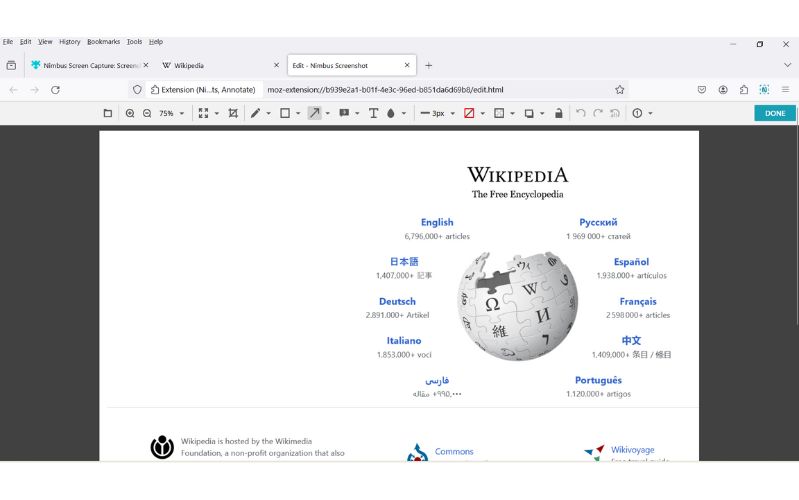Open the Firefox application menu
The height and width of the screenshot is (500, 799).
785,90
